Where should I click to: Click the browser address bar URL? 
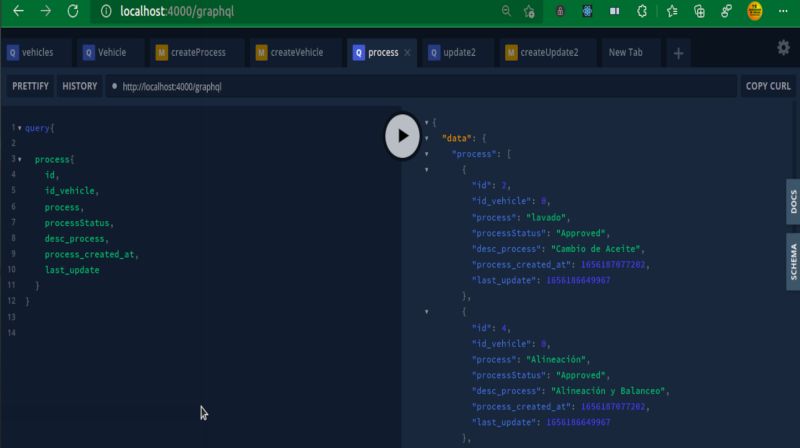click(177, 11)
